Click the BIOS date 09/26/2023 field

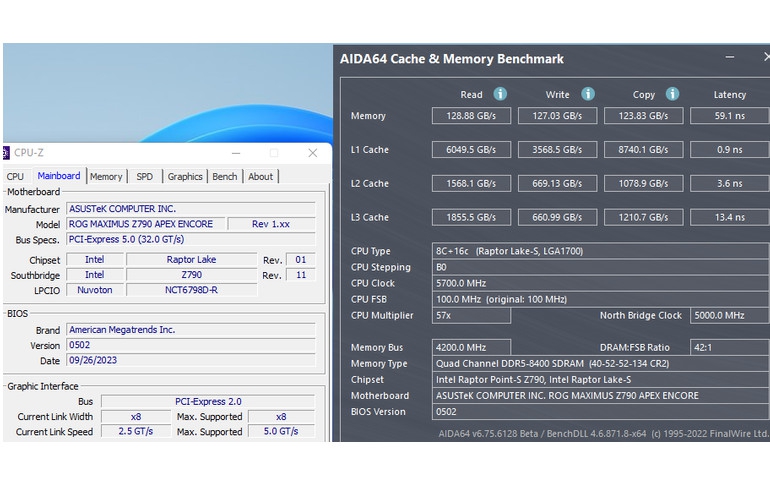191,360
